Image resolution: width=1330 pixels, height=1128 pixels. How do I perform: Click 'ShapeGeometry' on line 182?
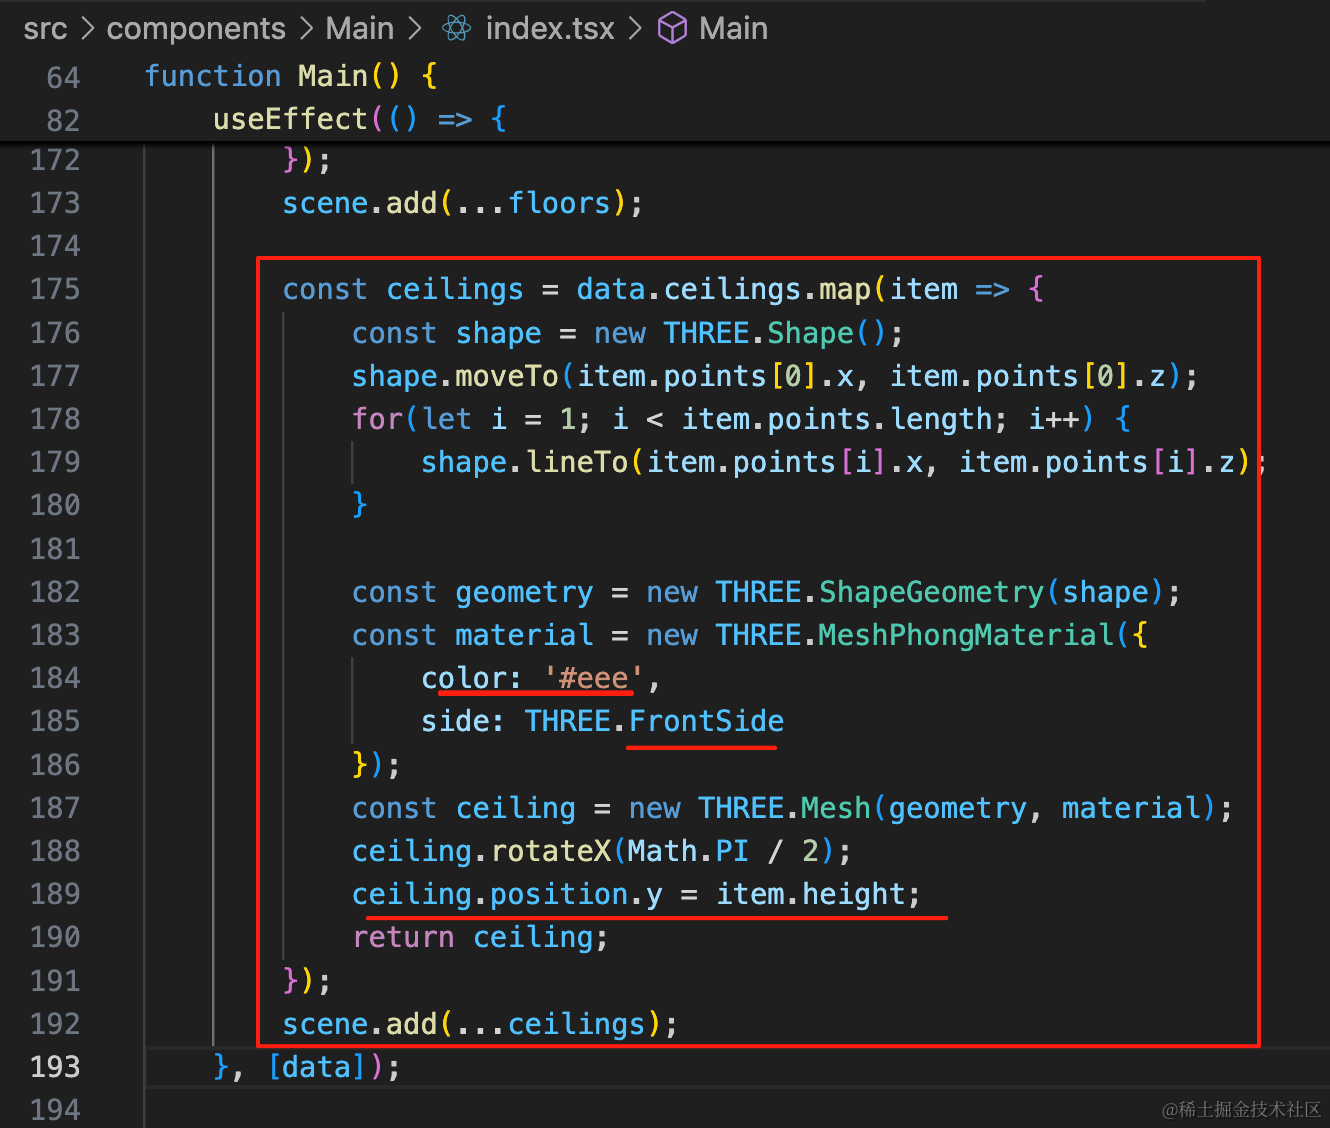[x=931, y=592]
